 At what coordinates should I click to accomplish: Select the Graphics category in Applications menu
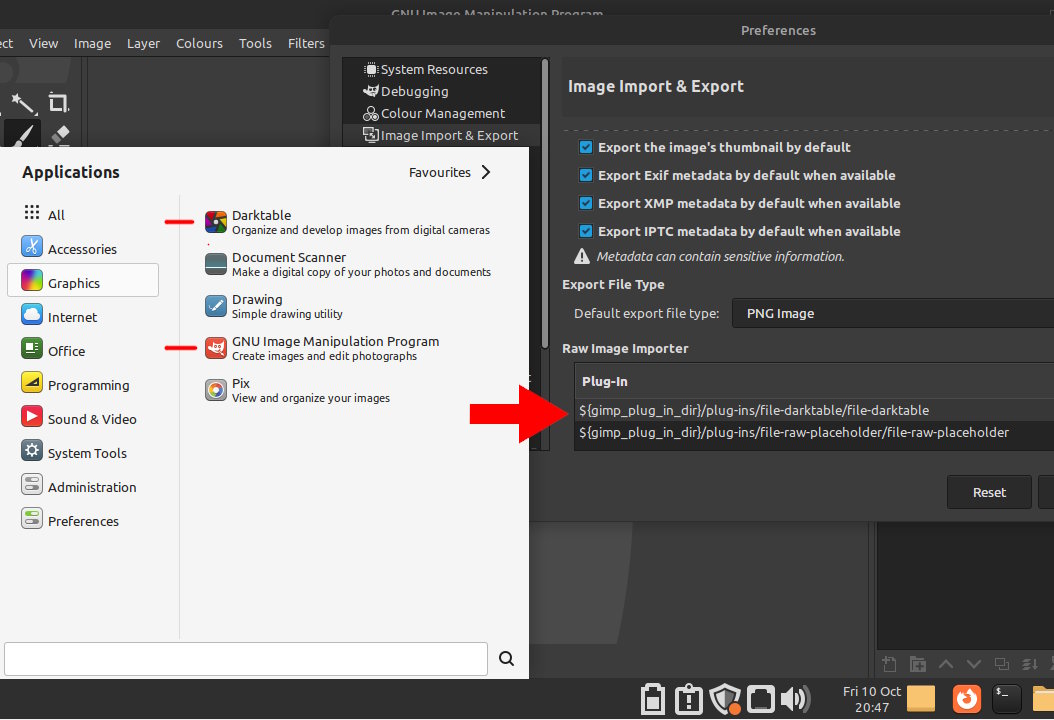[82, 283]
